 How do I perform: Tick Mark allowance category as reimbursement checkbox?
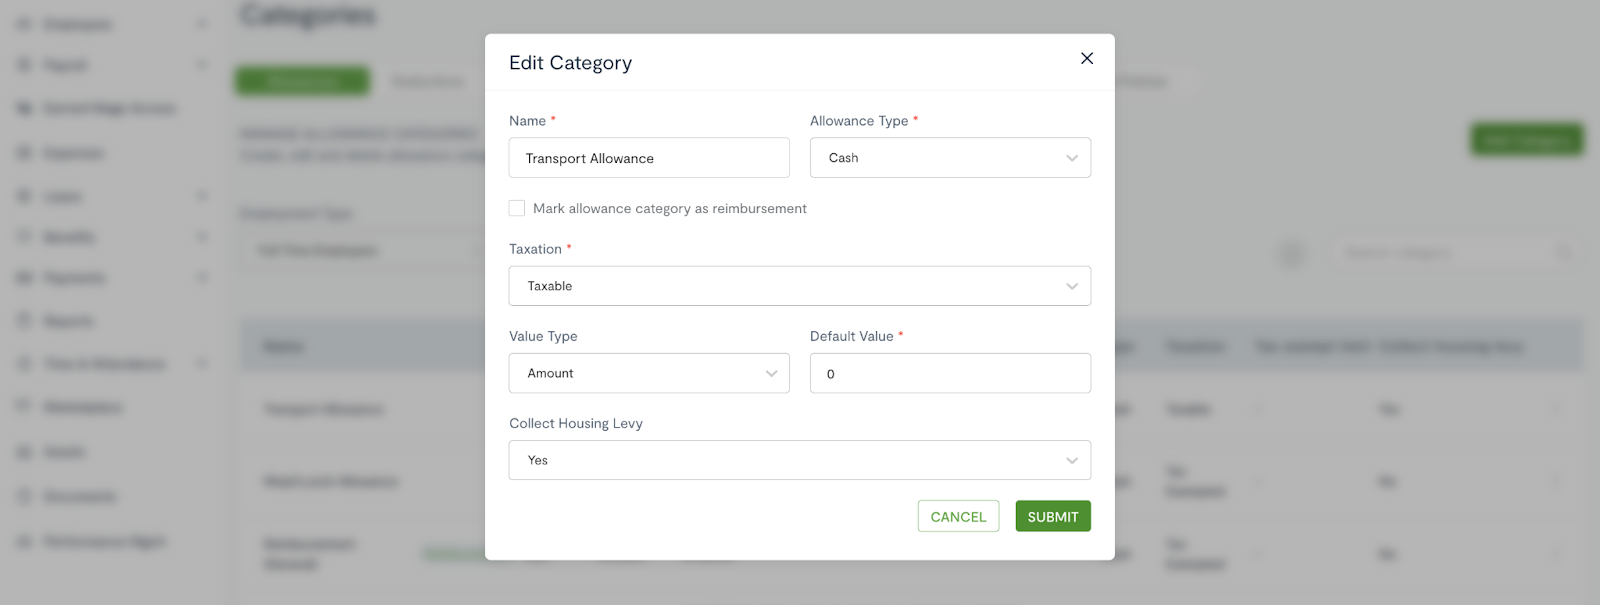(x=517, y=208)
